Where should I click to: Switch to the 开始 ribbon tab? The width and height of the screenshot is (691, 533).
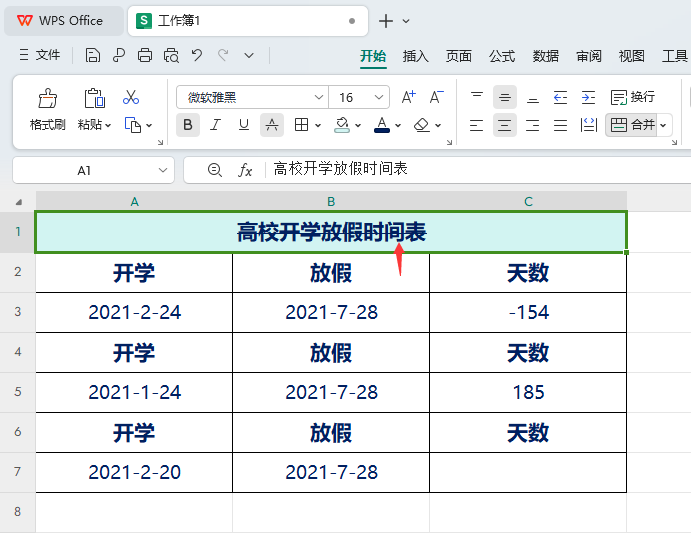tap(373, 56)
